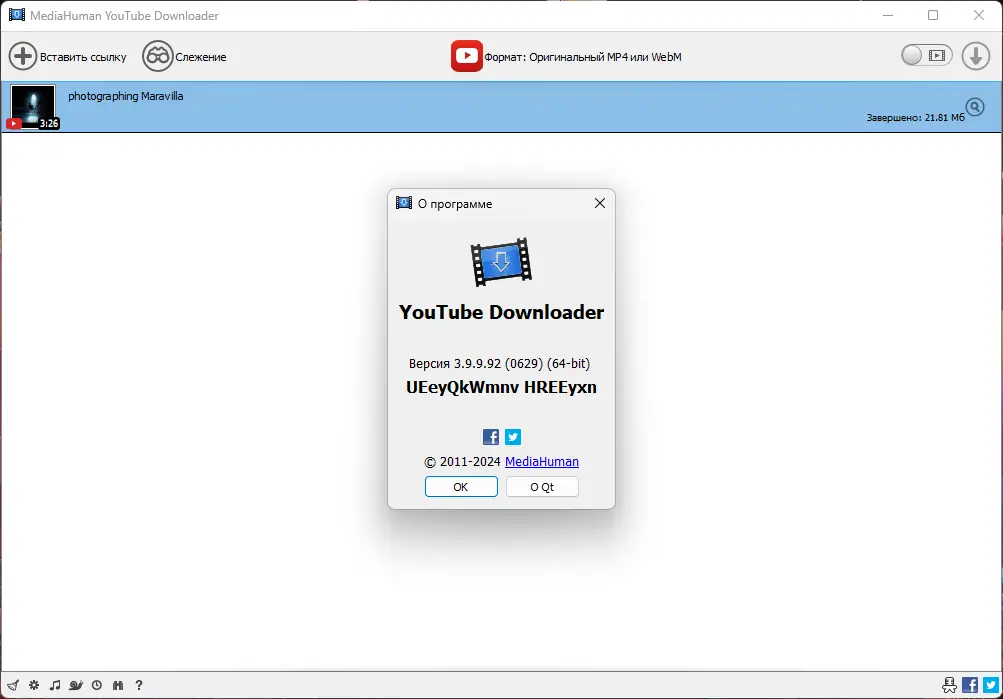
Task: Click the film-strip app logo in dialog
Action: (x=501, y=262)
